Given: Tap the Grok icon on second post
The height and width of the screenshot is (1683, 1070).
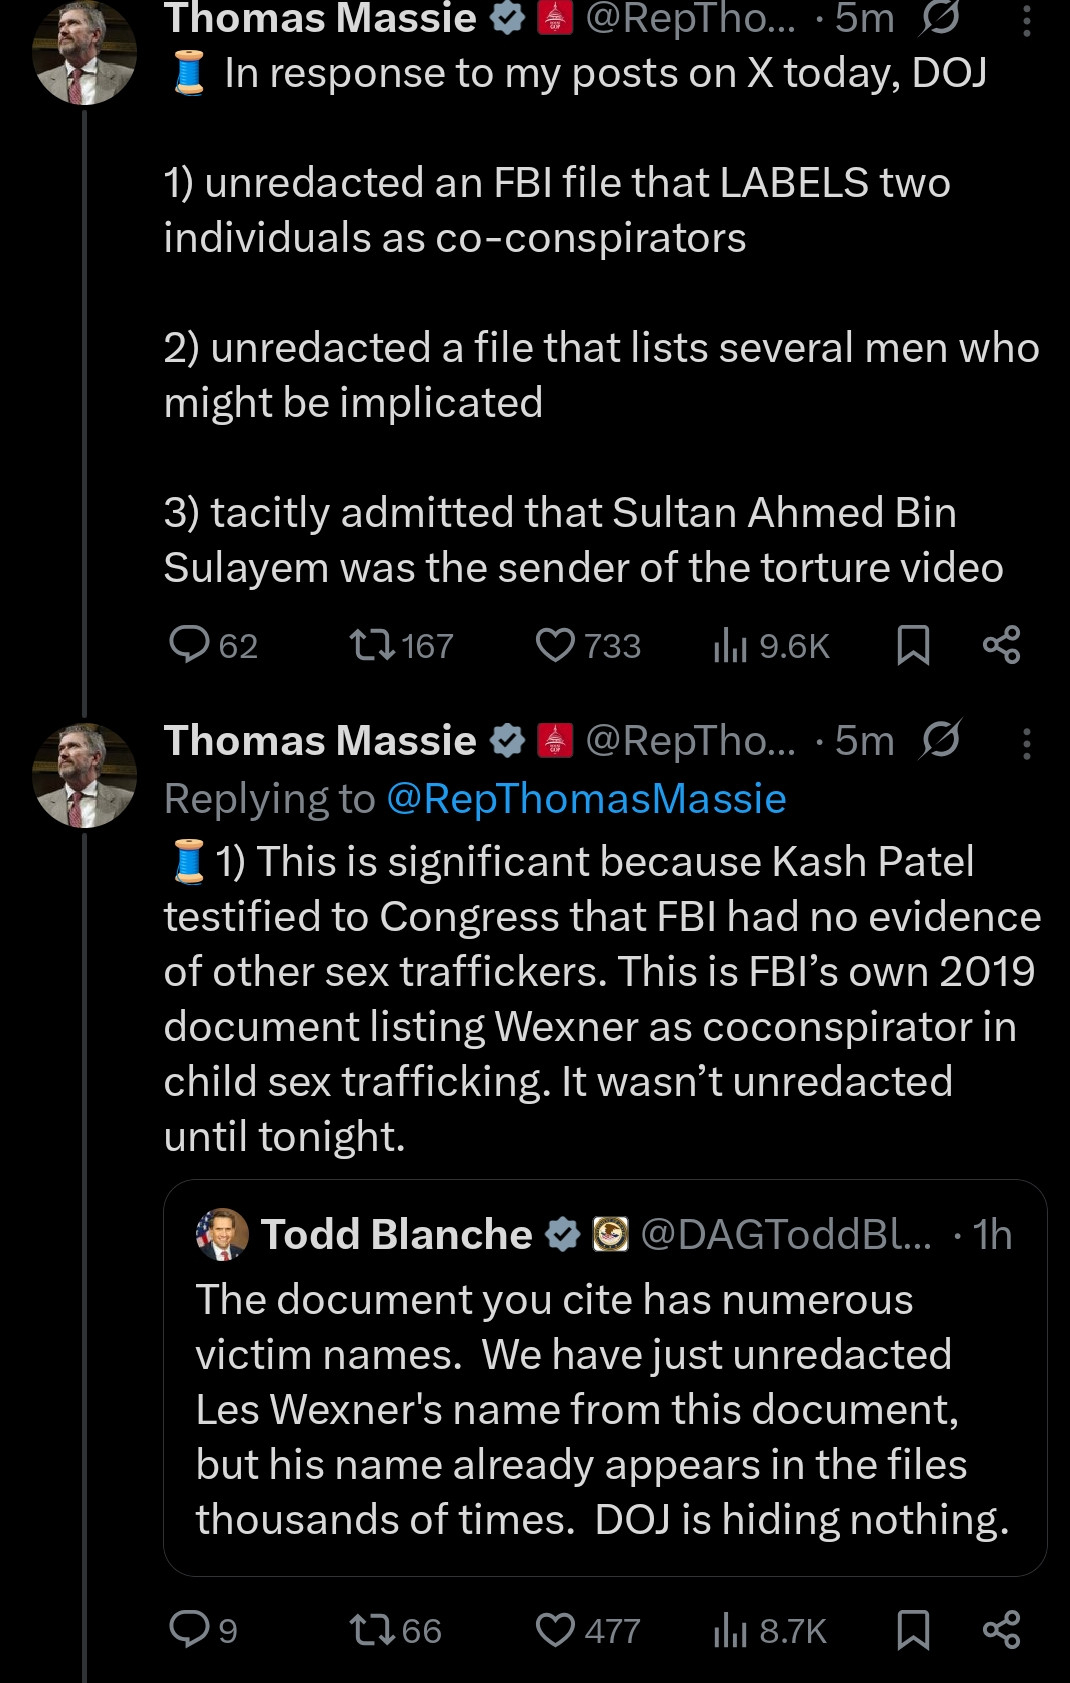Looking at the screenshot, I should click(940, 740).
